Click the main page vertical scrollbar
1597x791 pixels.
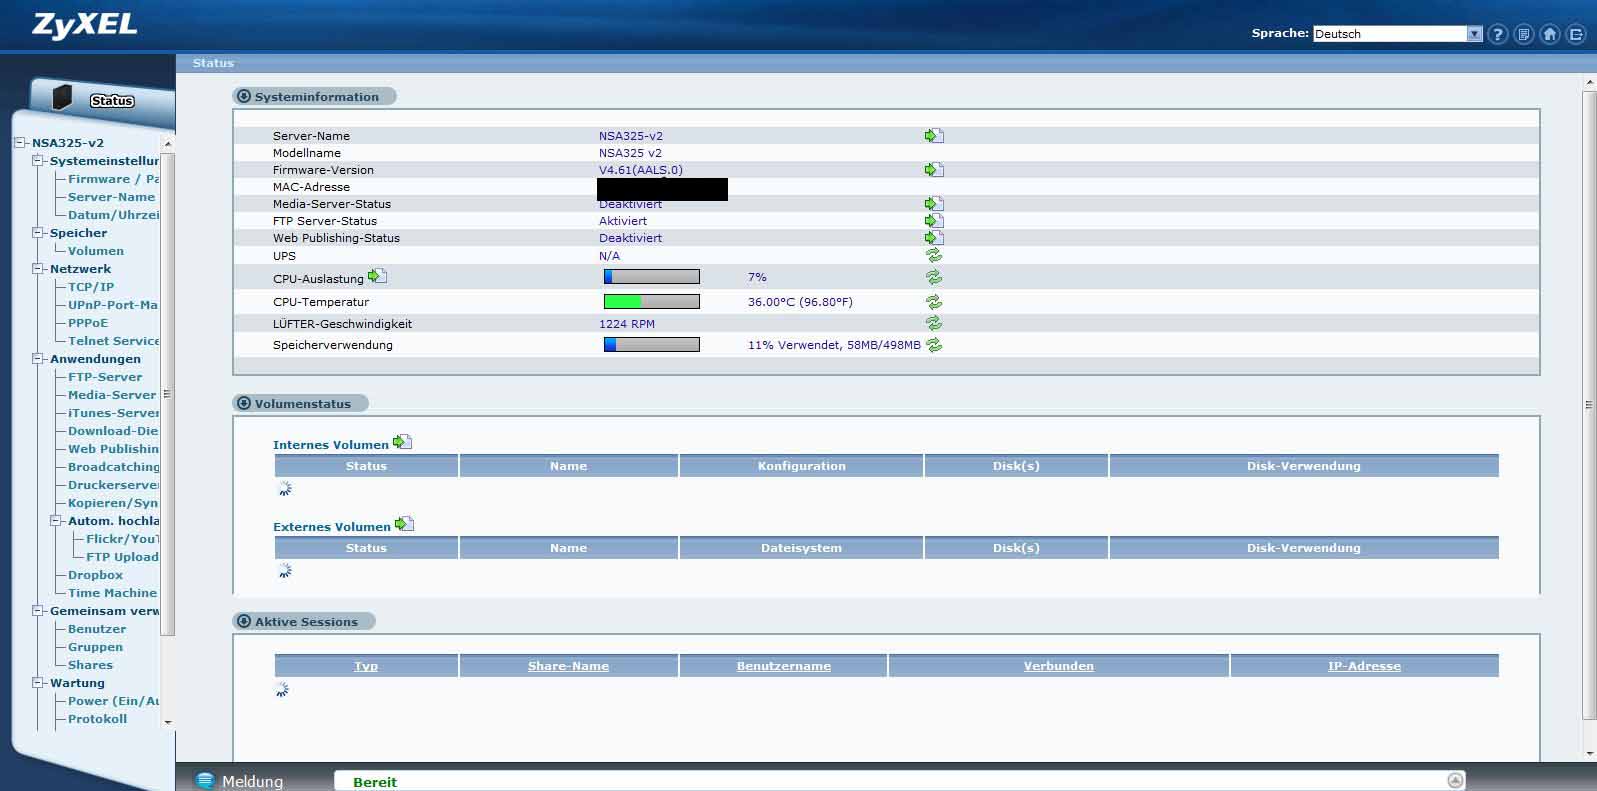click(x=1589, y=405)
